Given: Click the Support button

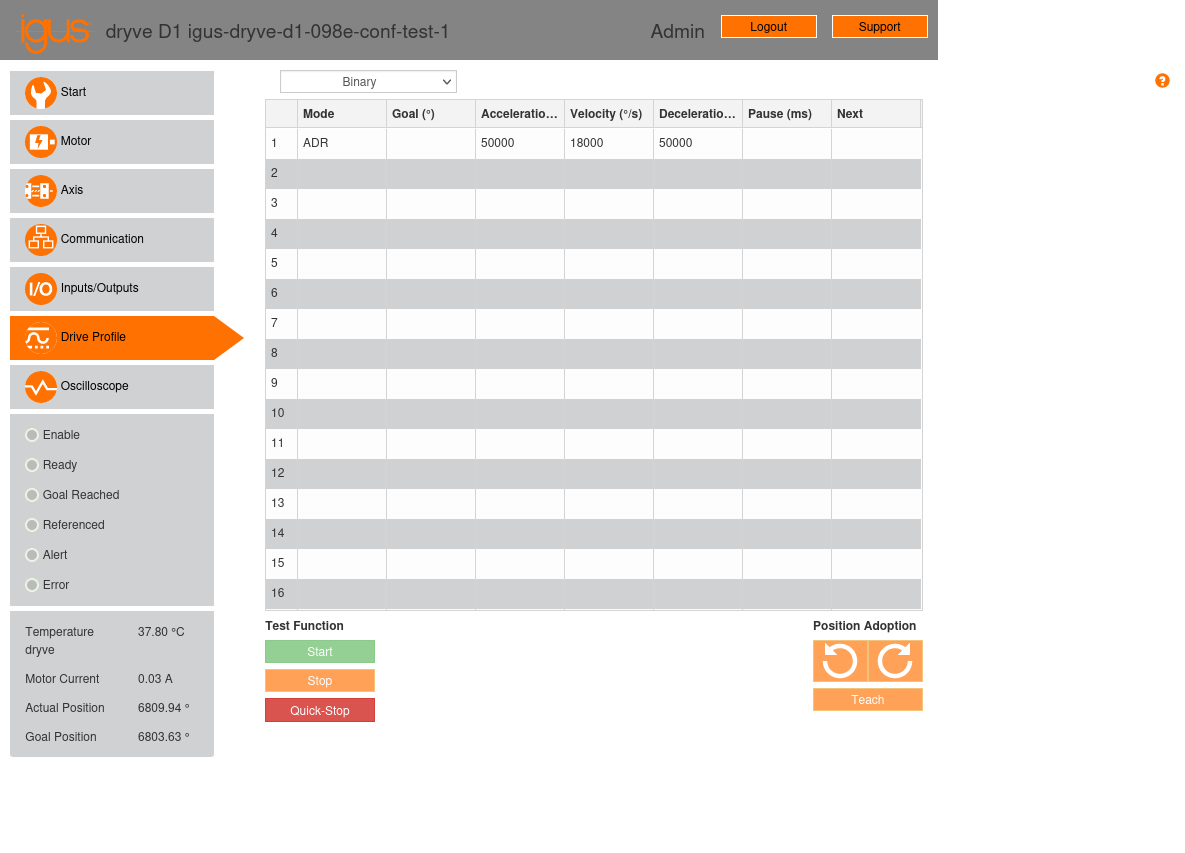Looking at the screenshot, I should click(880, 26).
